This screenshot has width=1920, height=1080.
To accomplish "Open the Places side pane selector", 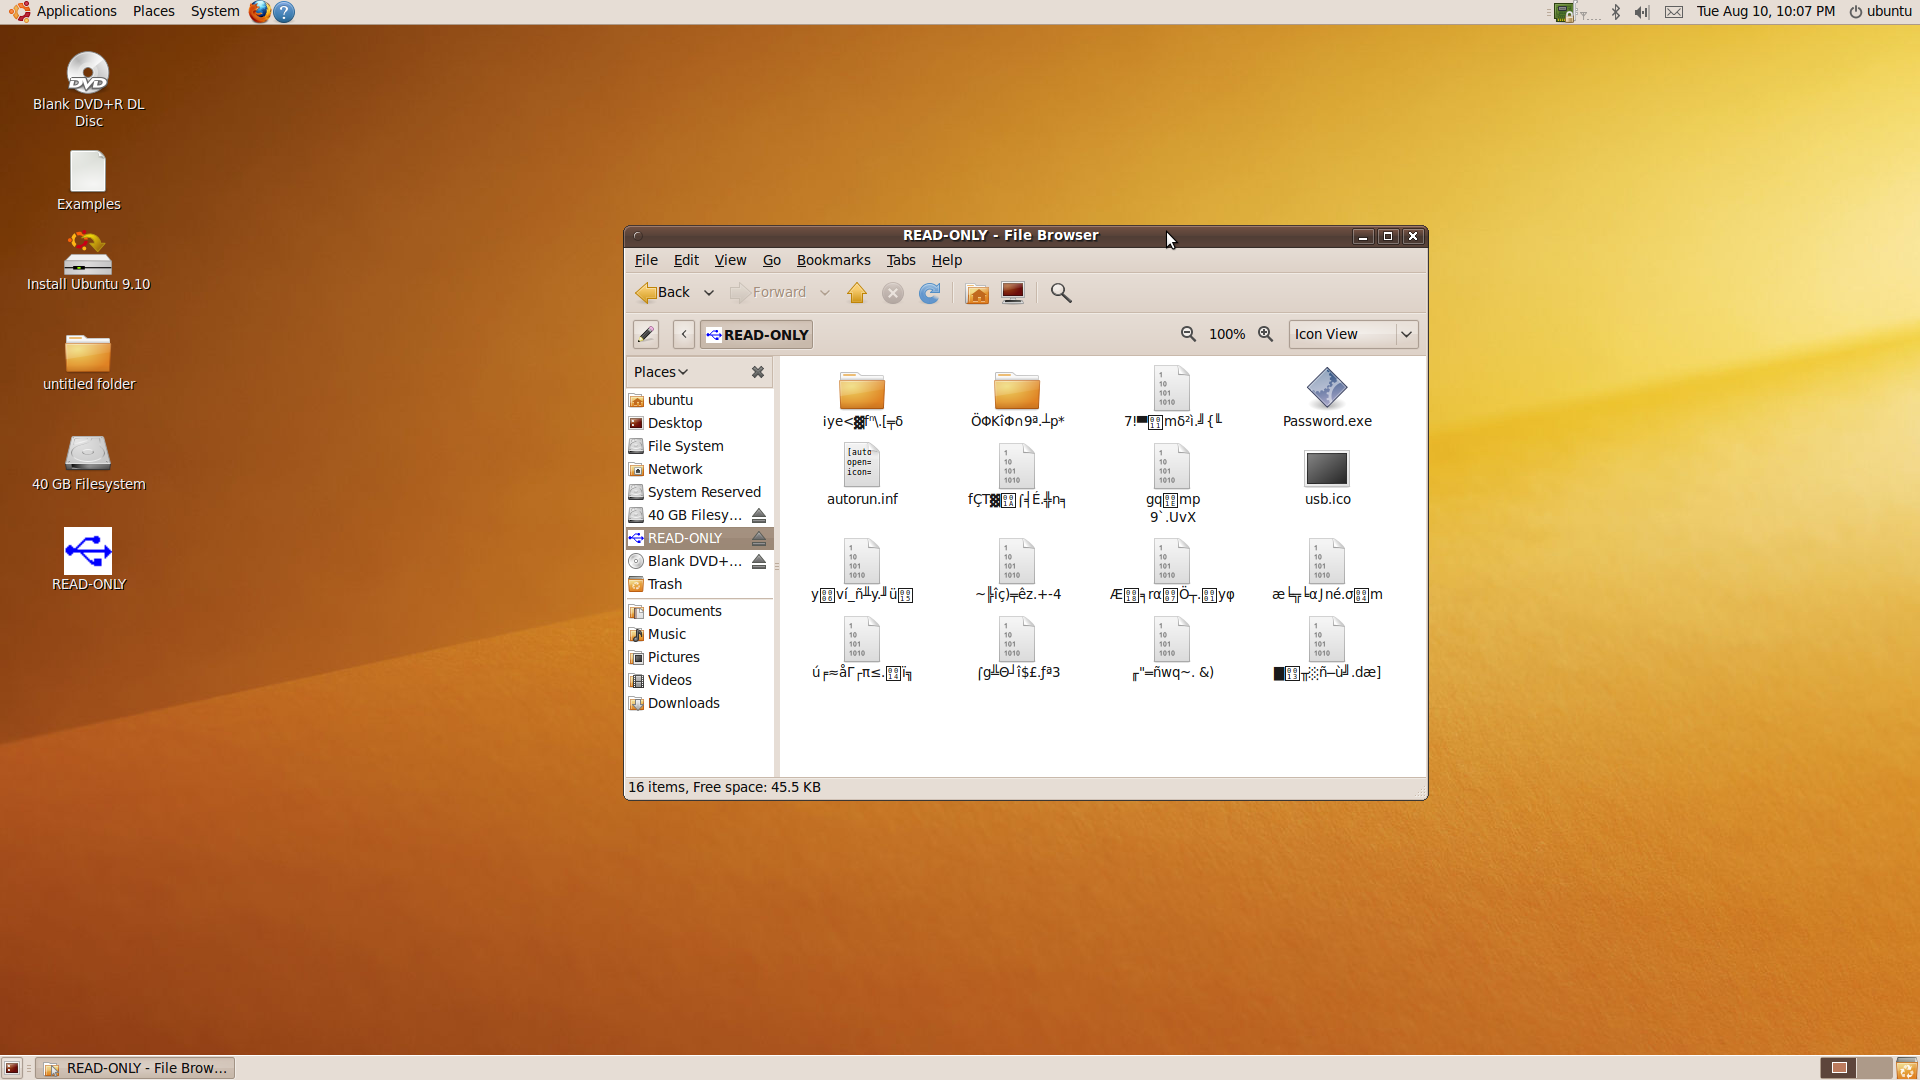I will pos(661,372).
